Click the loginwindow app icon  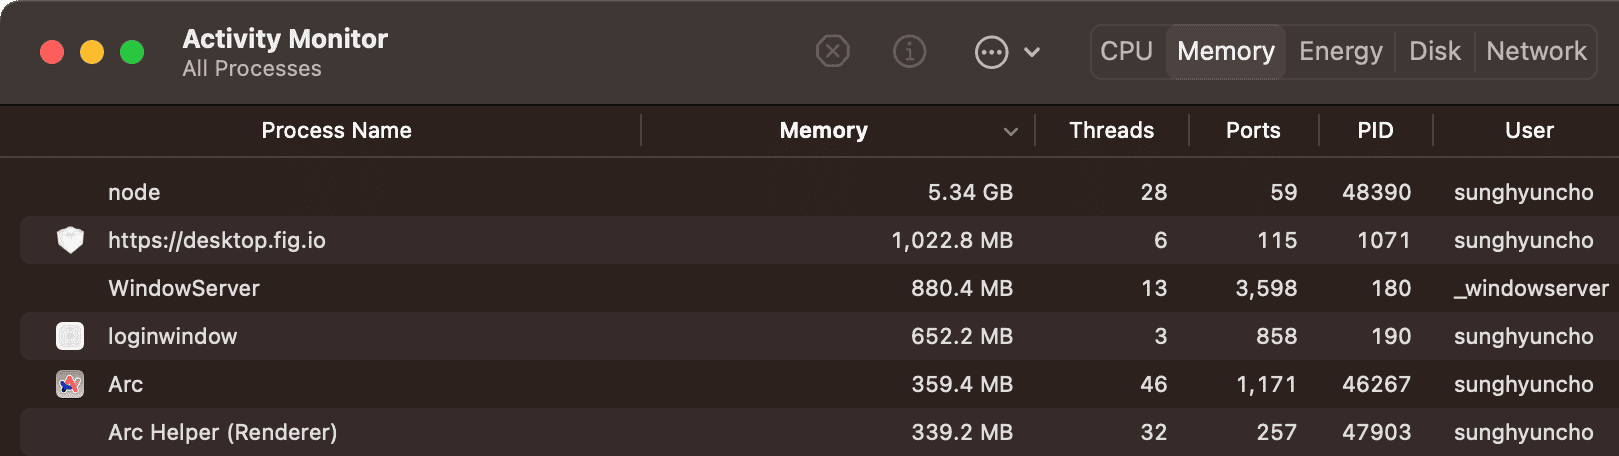70,336
